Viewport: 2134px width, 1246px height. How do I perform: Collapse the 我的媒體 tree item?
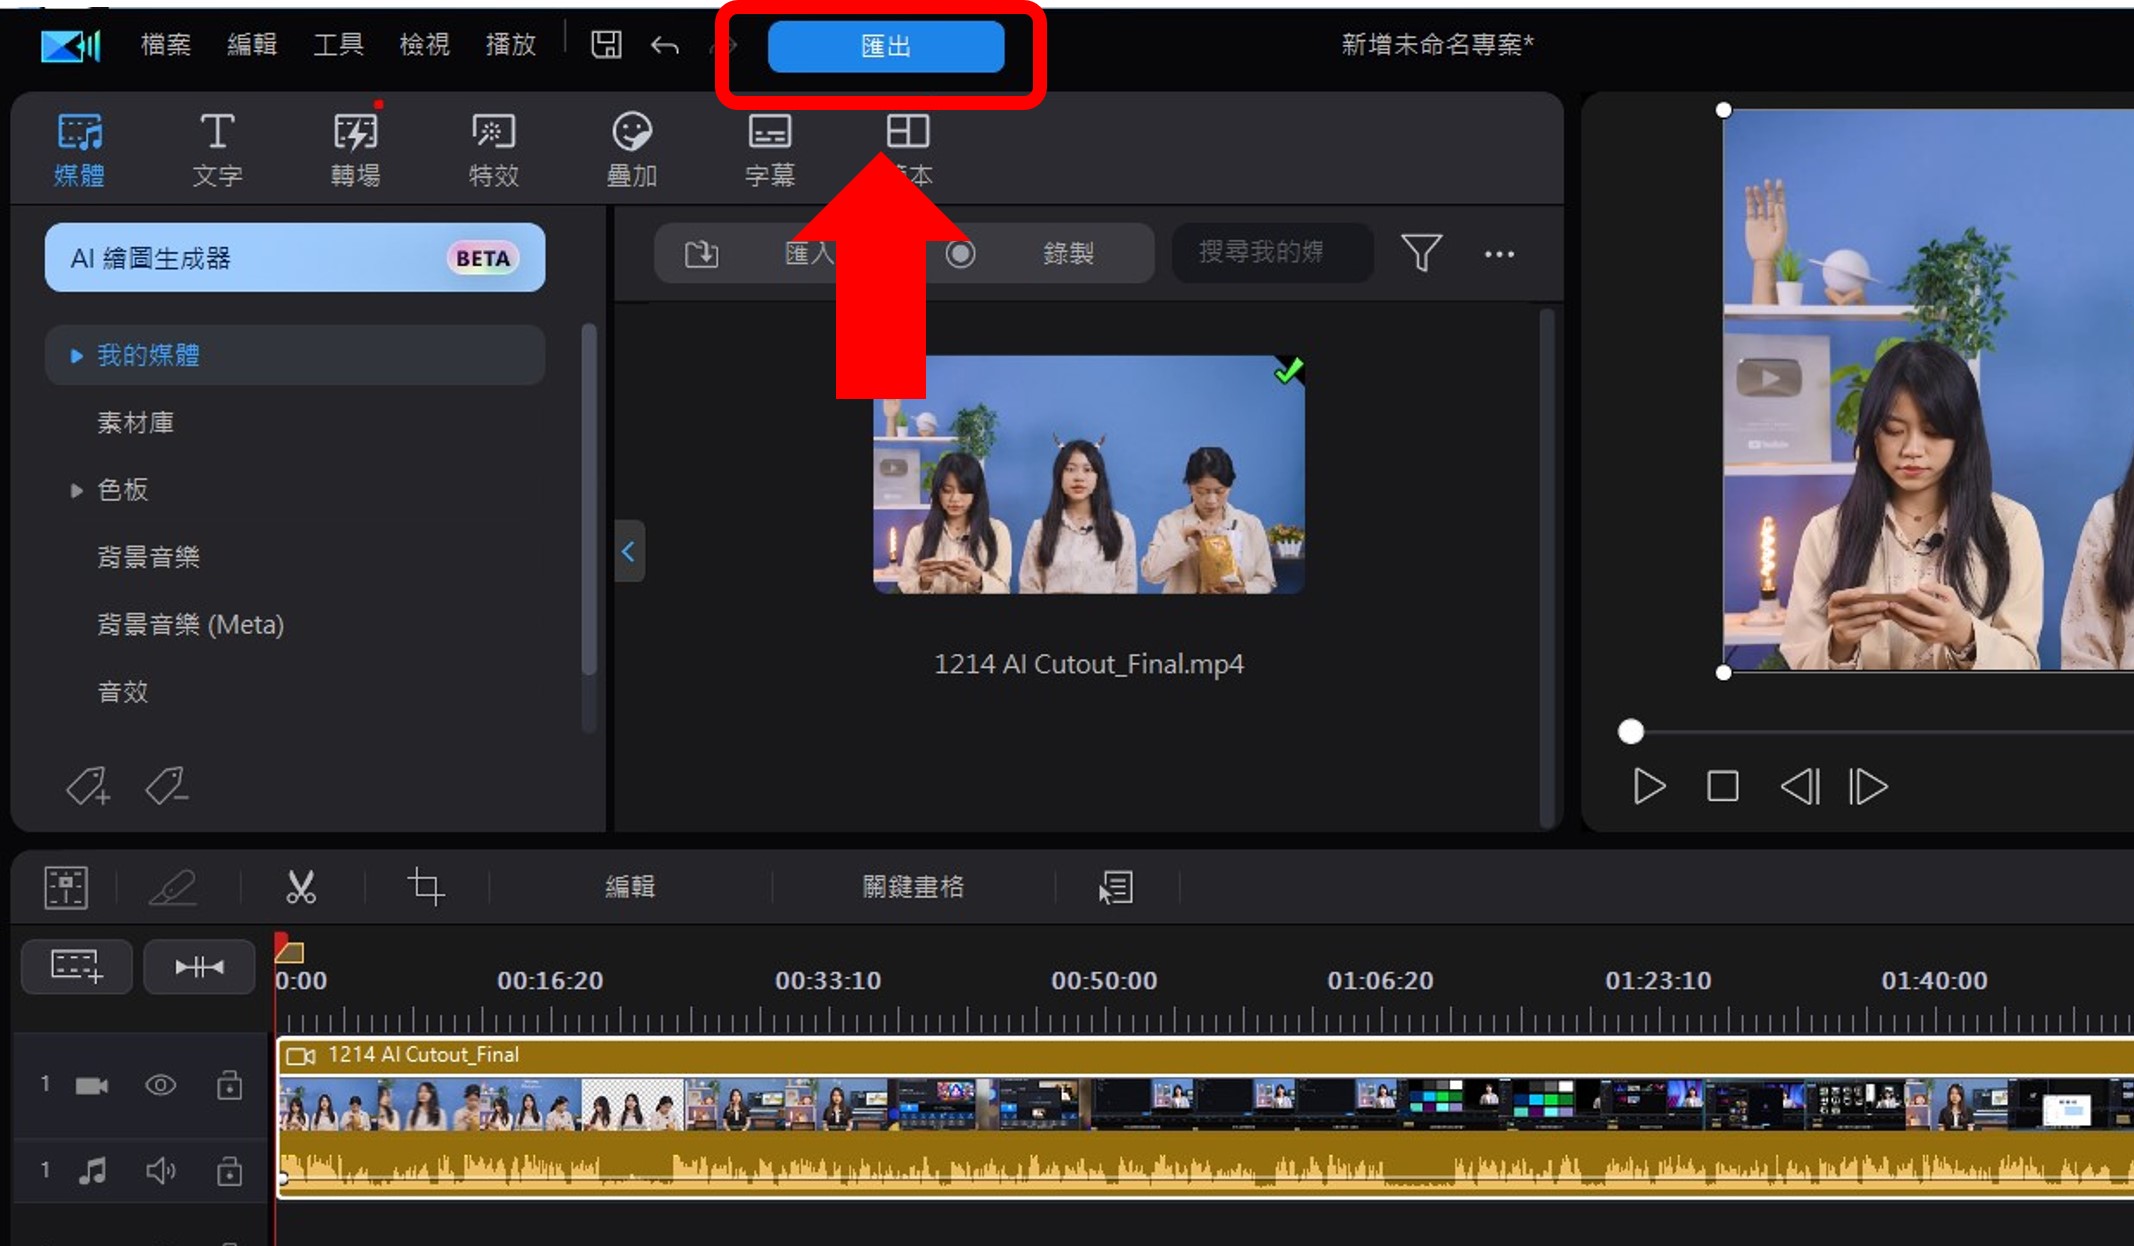pyautogui.click(x=75, y=355)
